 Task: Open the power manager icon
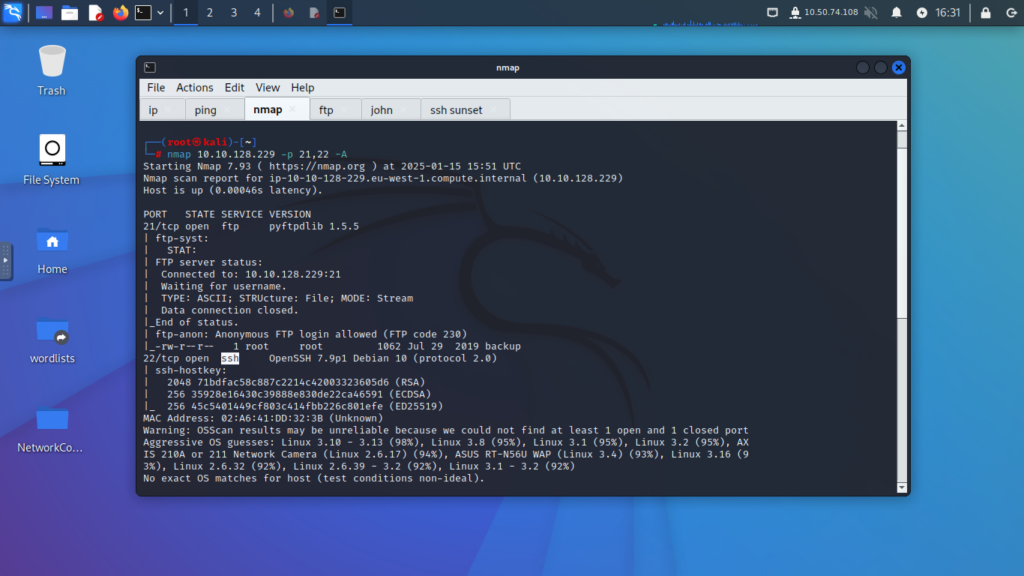tap(921, 13)
